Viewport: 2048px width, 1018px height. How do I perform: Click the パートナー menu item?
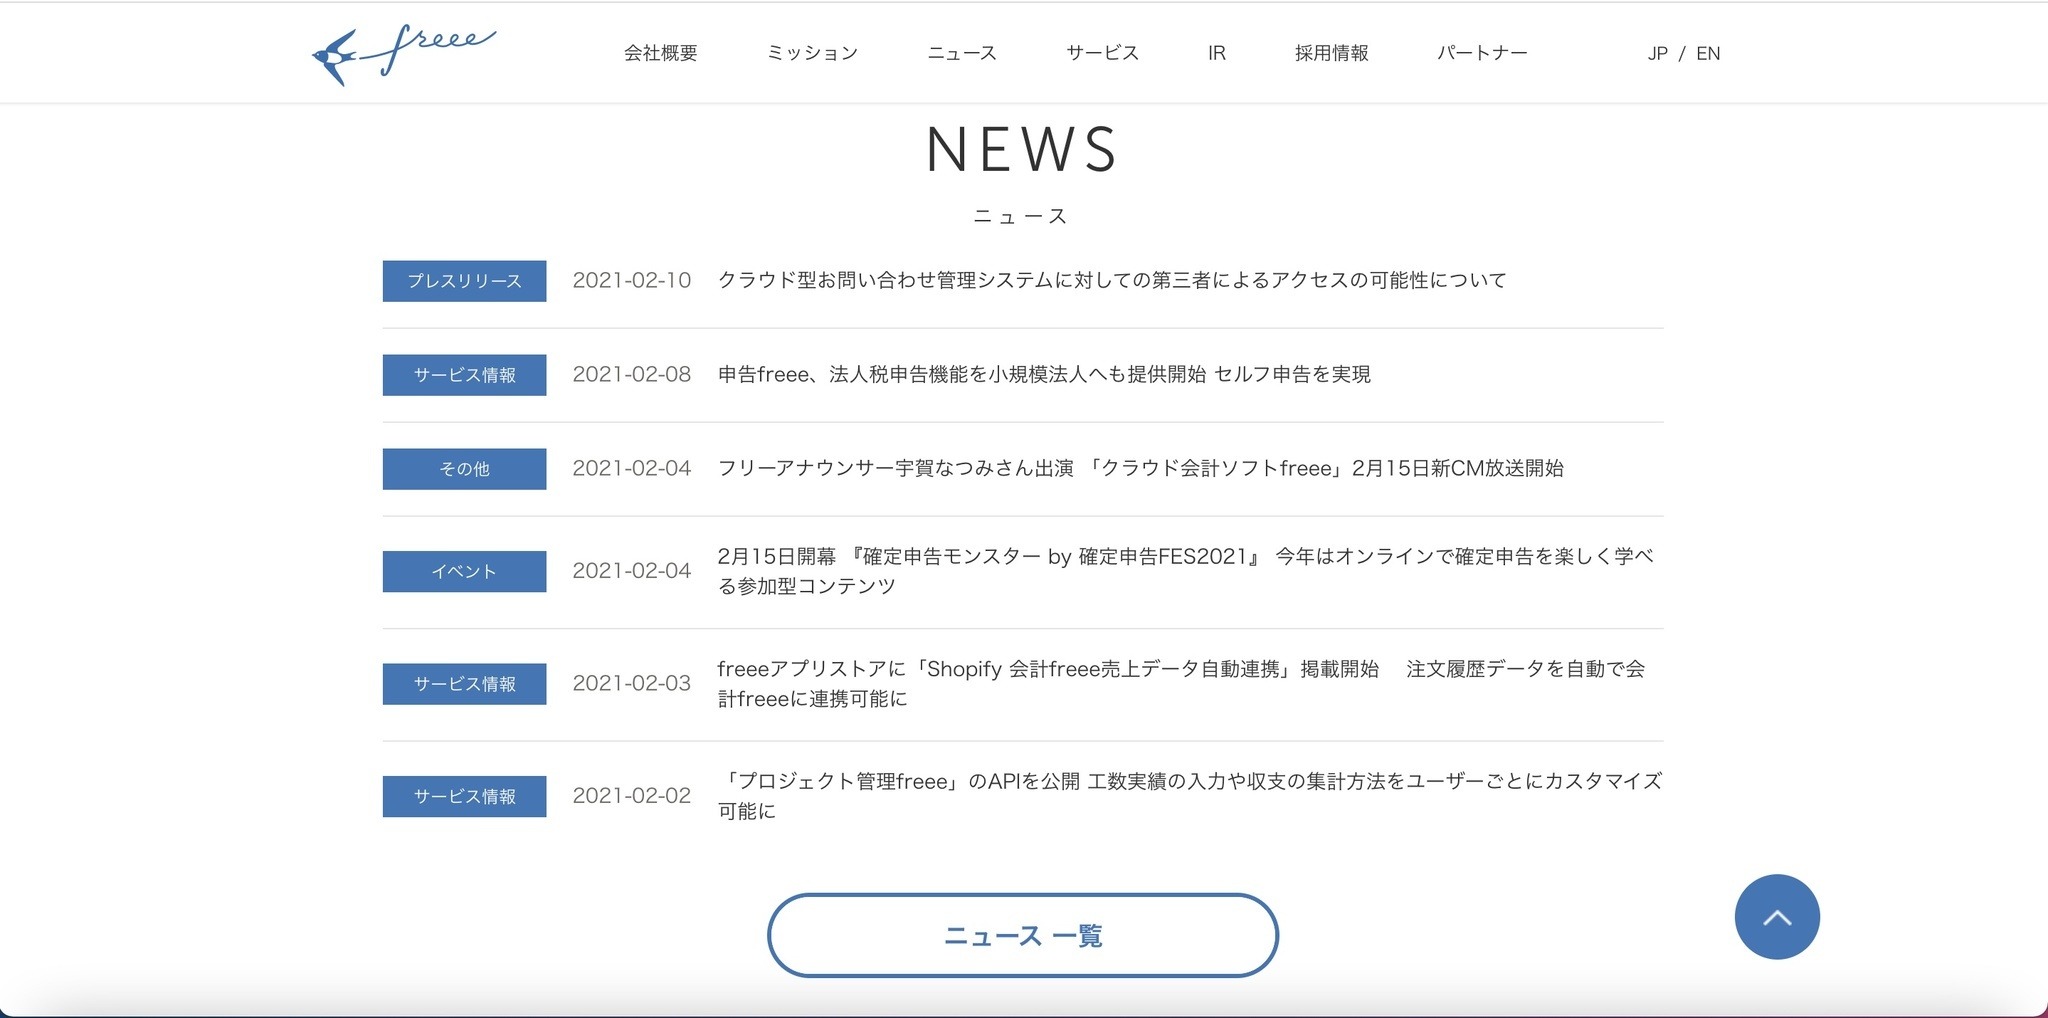coord(1482,53)
